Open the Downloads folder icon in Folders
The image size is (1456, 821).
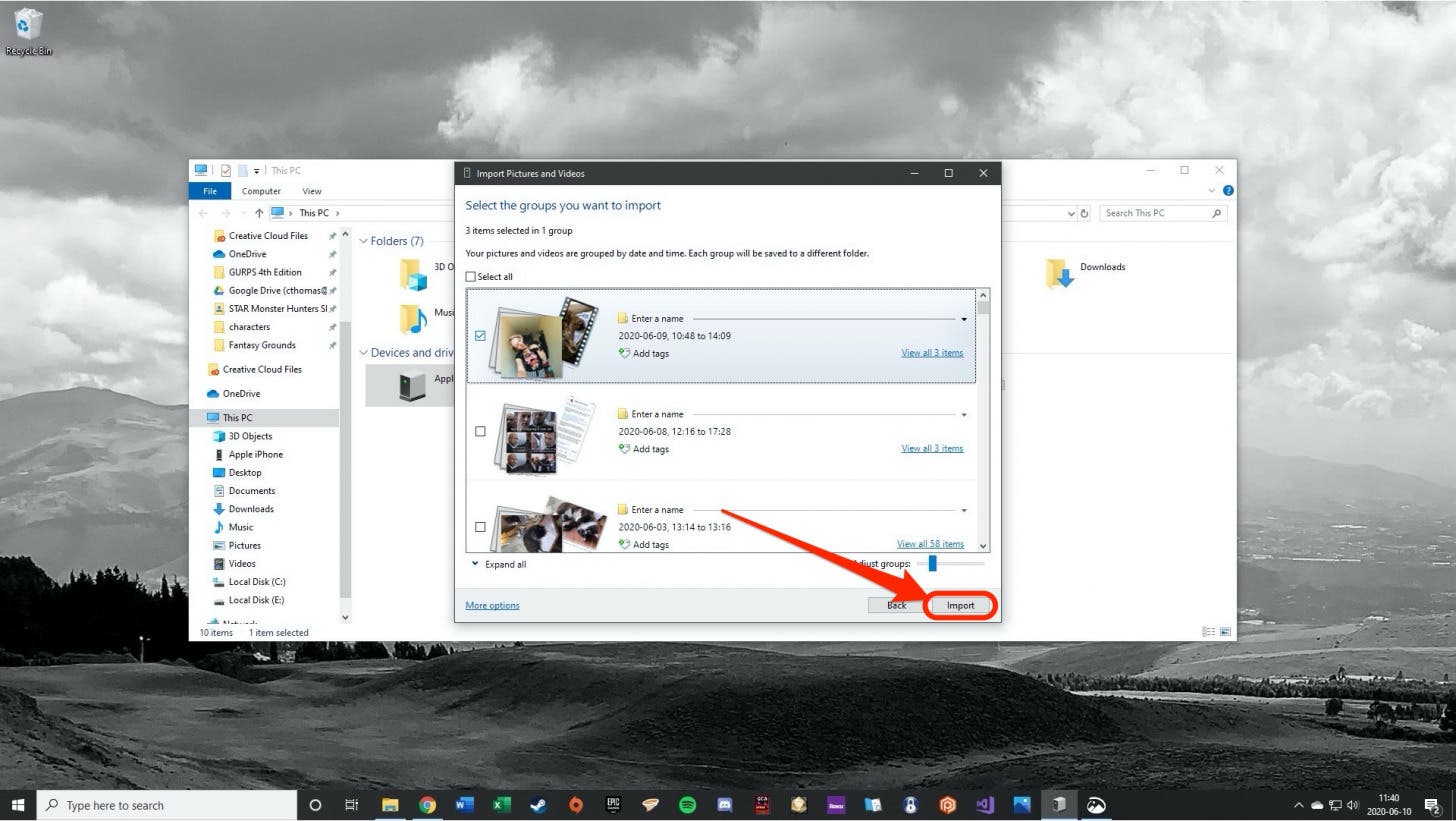pyautogui.click(x=1058, y=272)
